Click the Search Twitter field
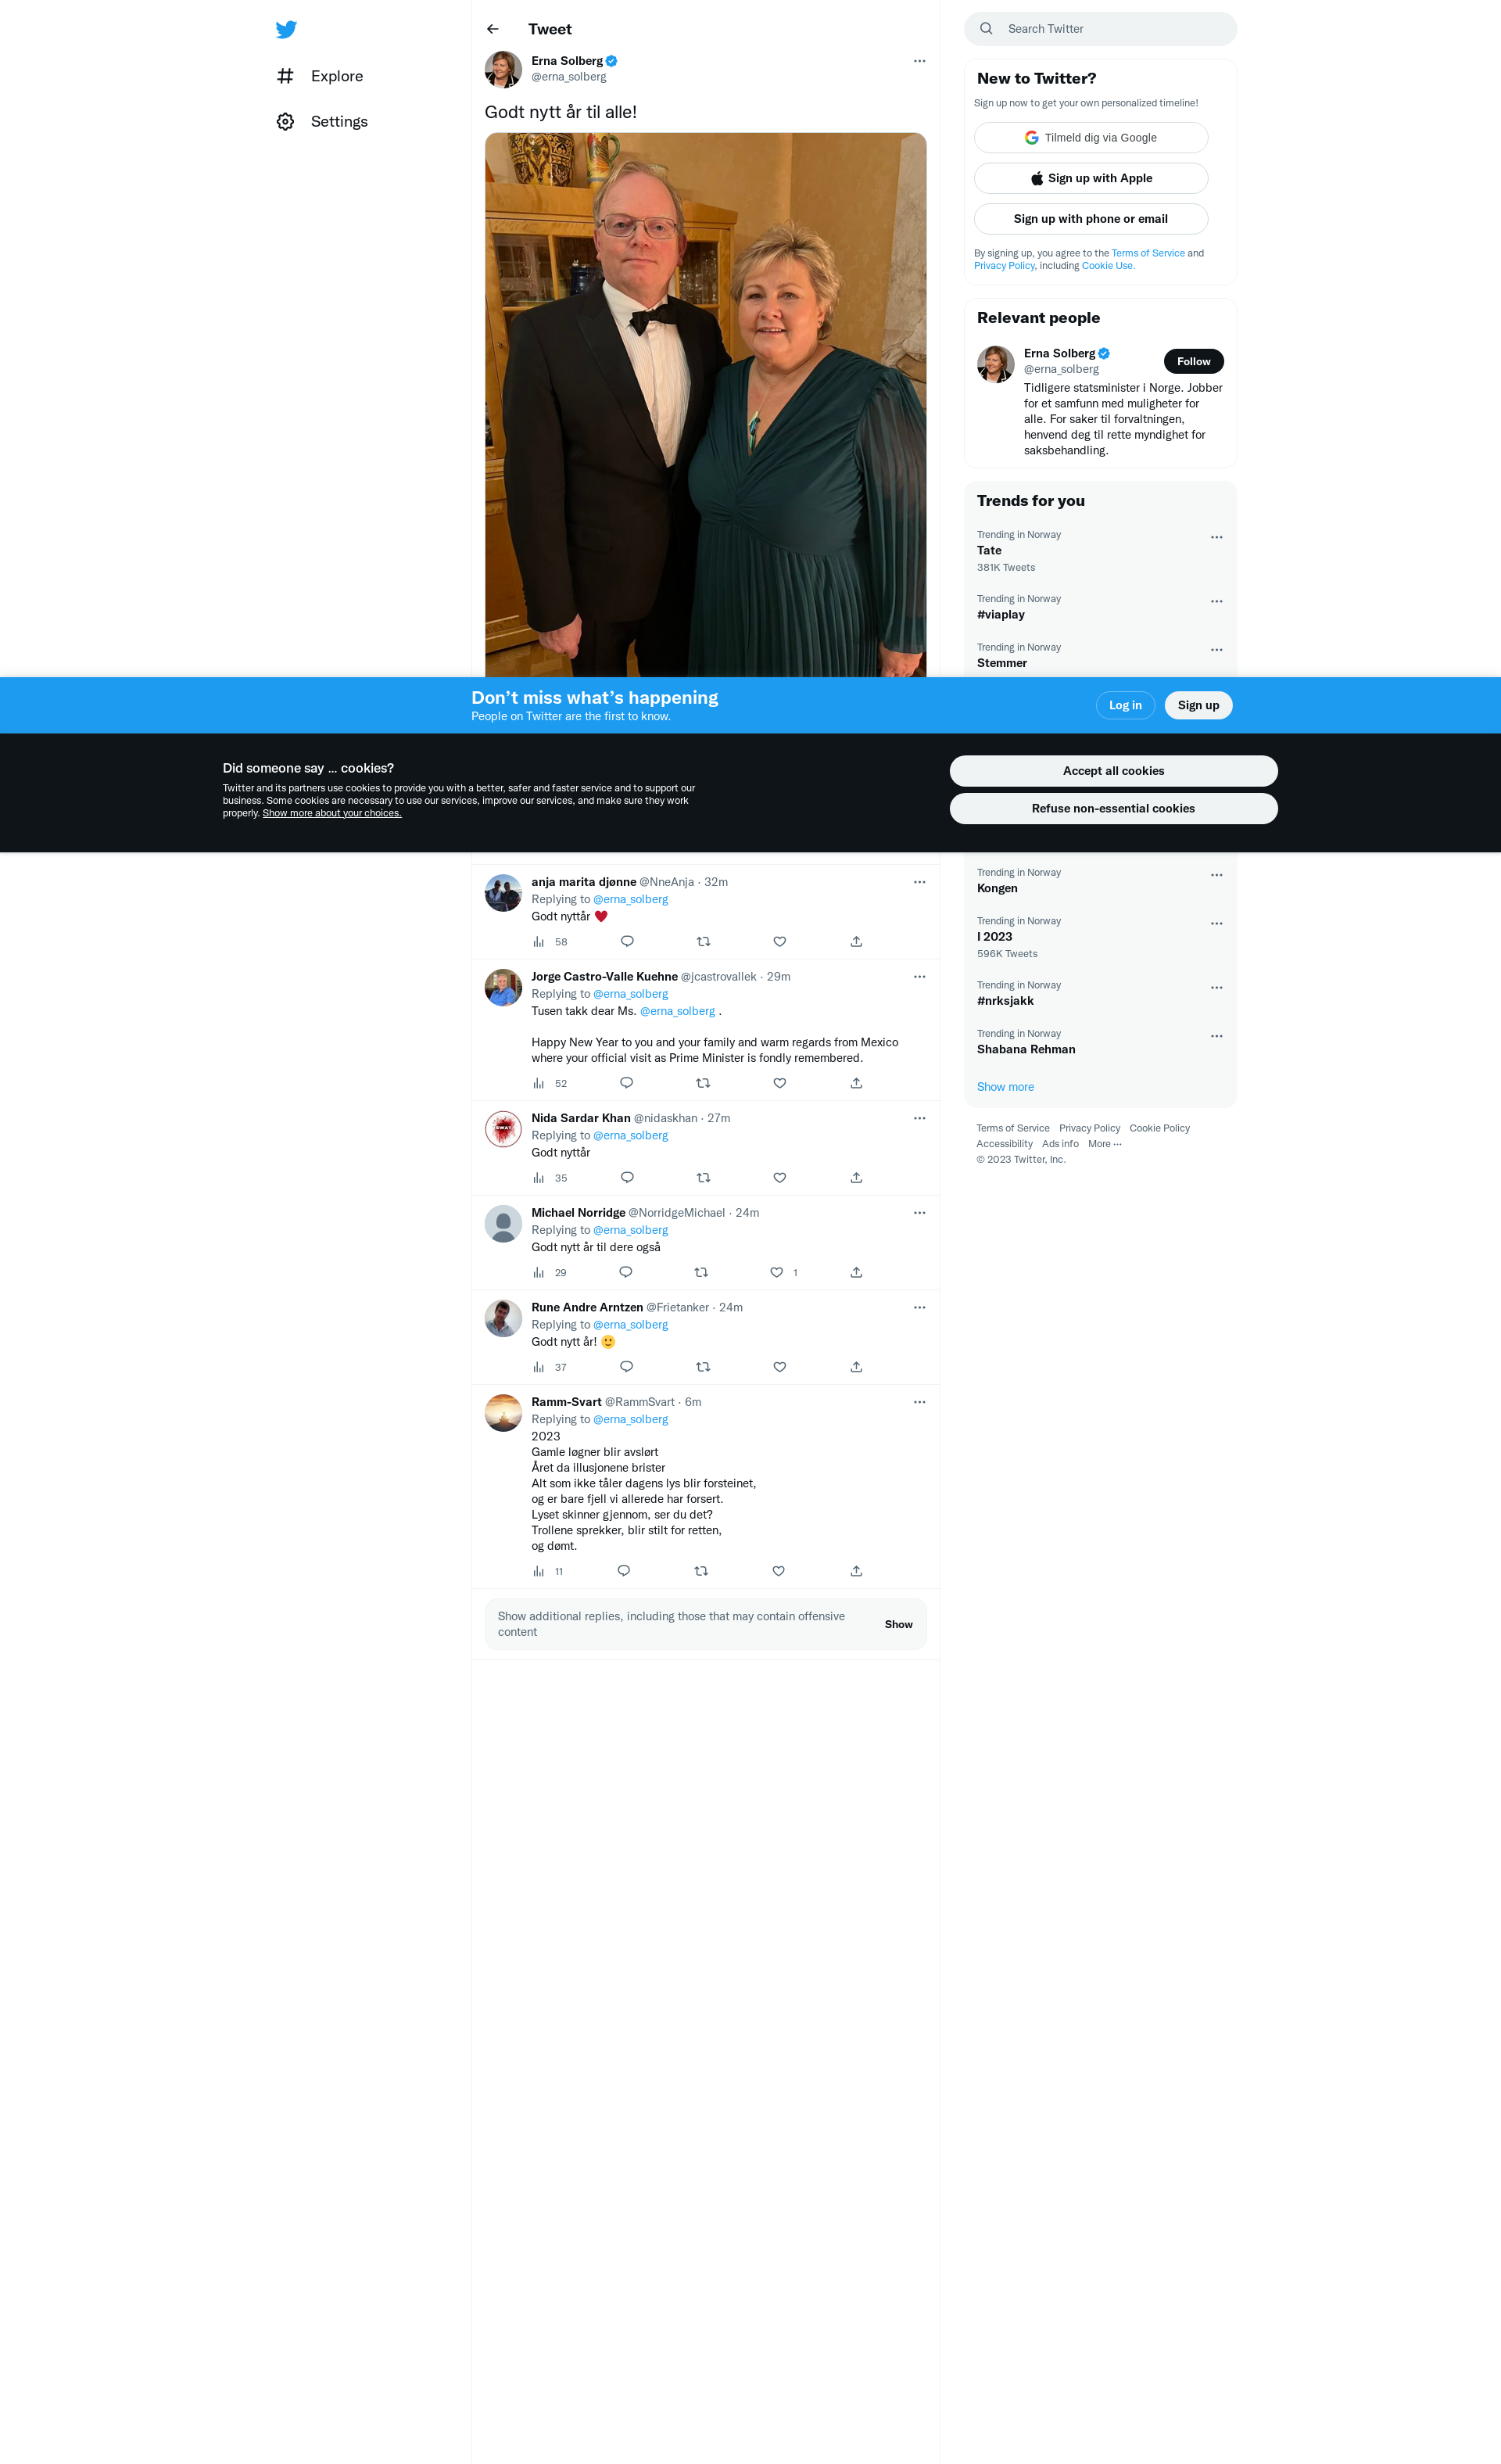The width and height of the screenshot is (1501, 2464). tap(1100, 29)
